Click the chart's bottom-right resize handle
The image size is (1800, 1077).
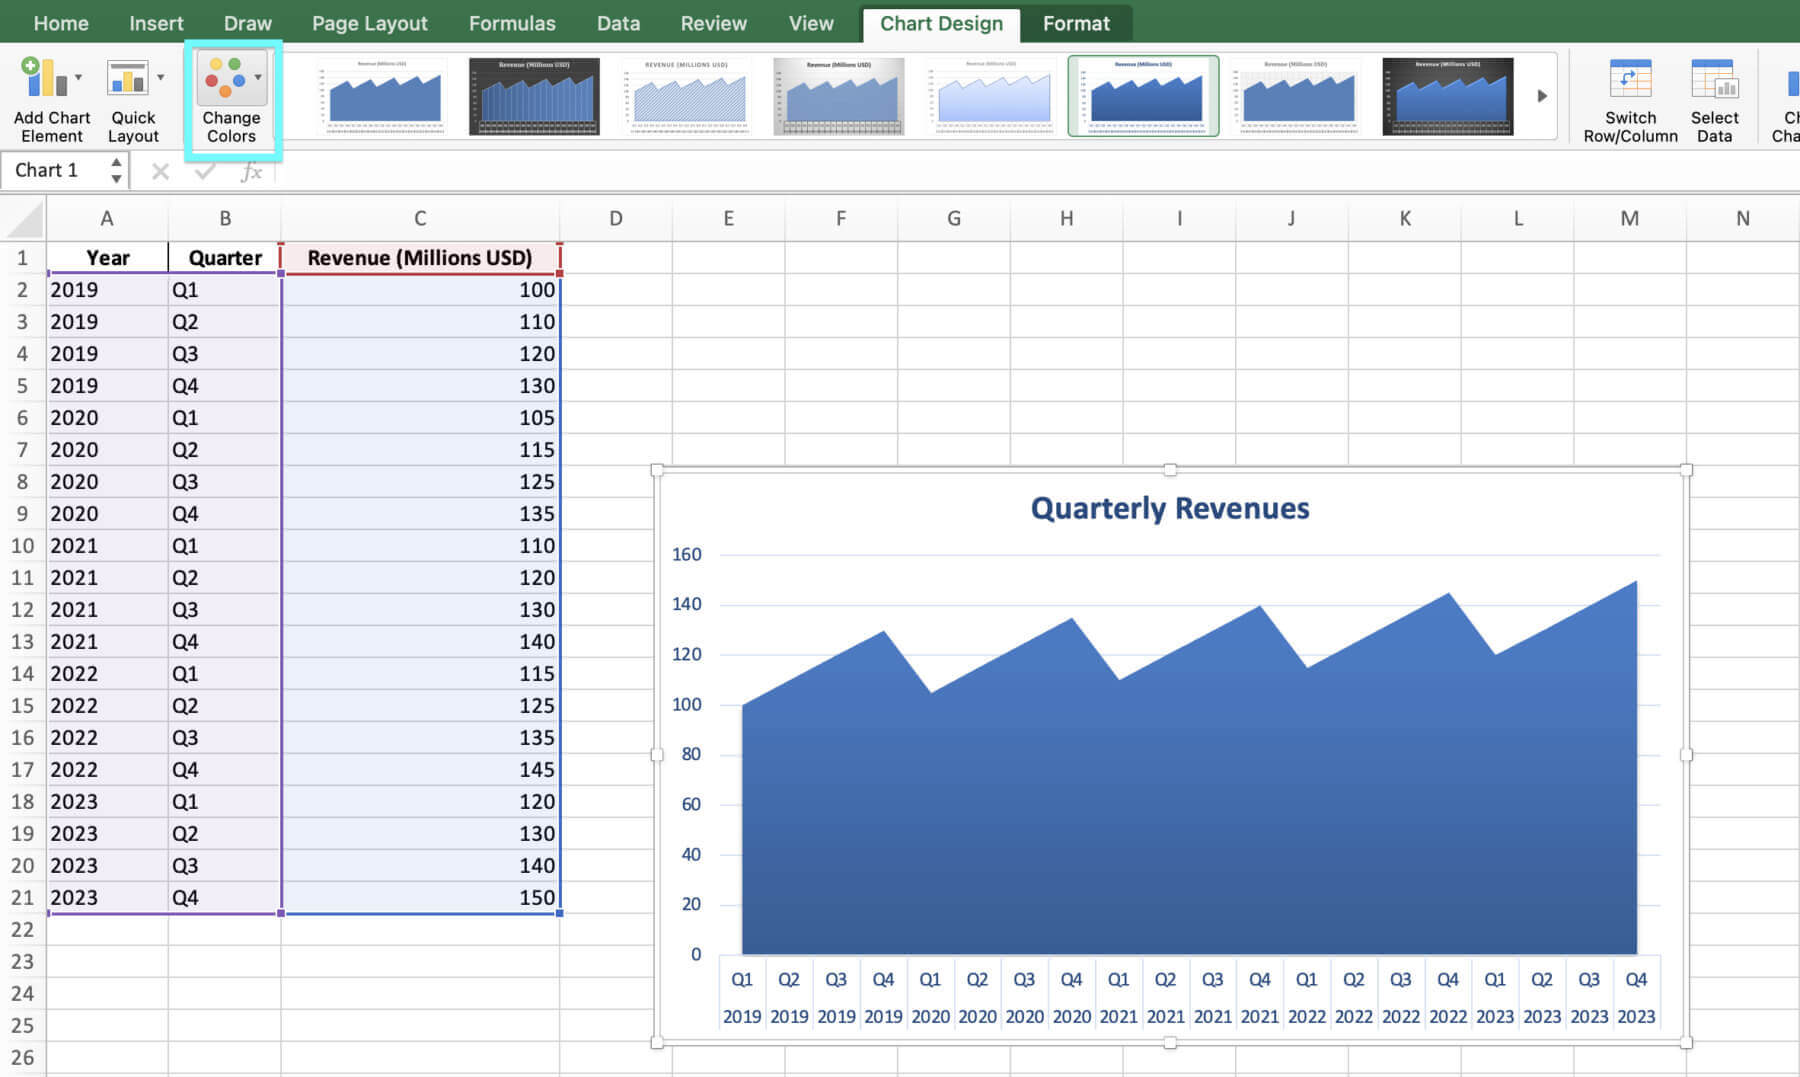(x=1686, y=1042)
